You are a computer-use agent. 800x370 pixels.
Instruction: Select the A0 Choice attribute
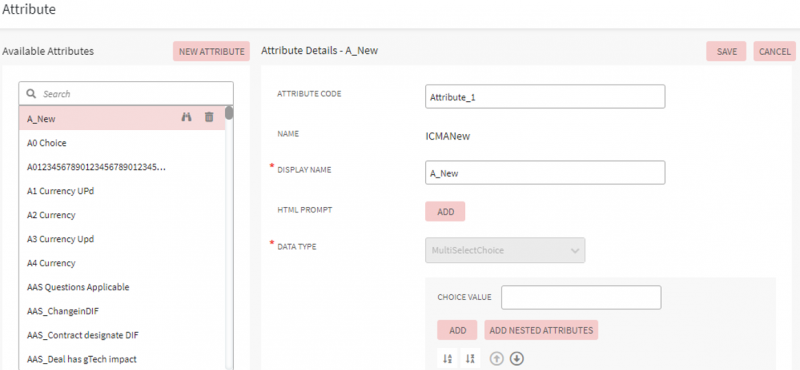(x=122, y=143)
